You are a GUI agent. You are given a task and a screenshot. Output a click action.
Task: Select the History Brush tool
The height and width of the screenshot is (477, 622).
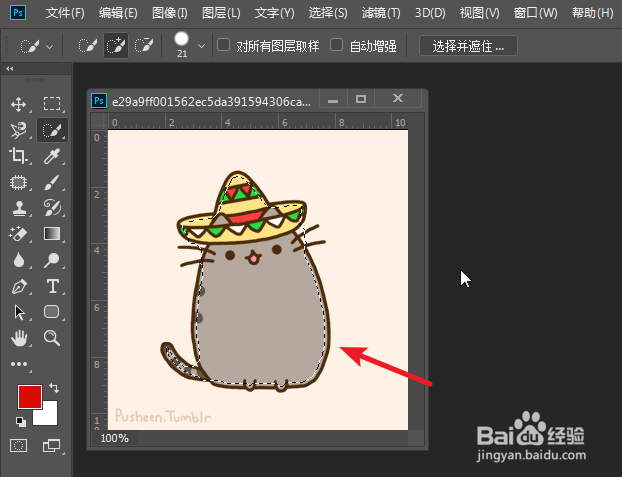52,208
